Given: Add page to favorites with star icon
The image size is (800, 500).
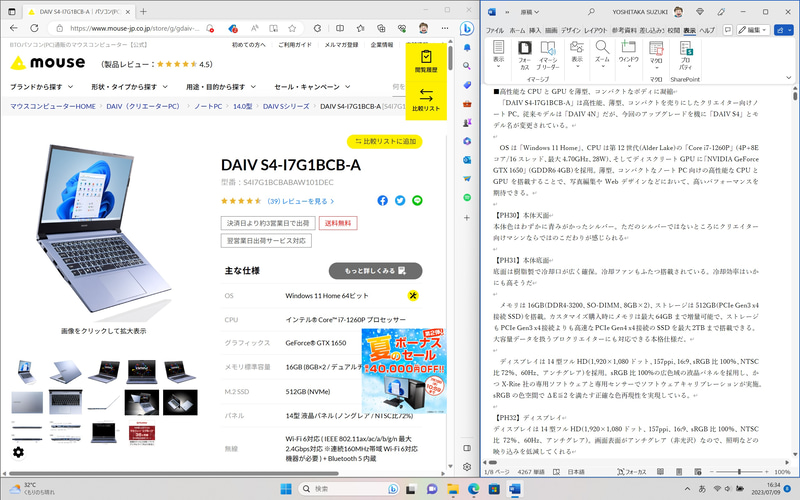Looking at the screenshot, I should point(292,28).
